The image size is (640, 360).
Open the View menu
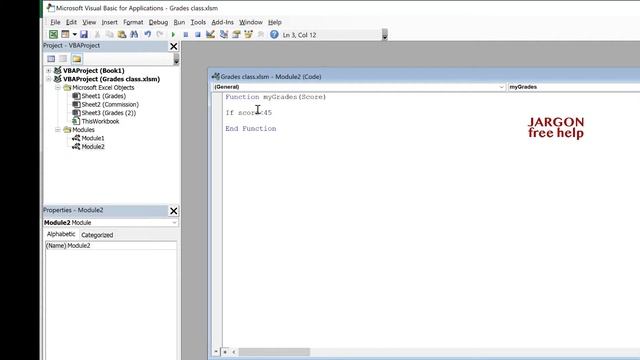(x=89, y=22)
